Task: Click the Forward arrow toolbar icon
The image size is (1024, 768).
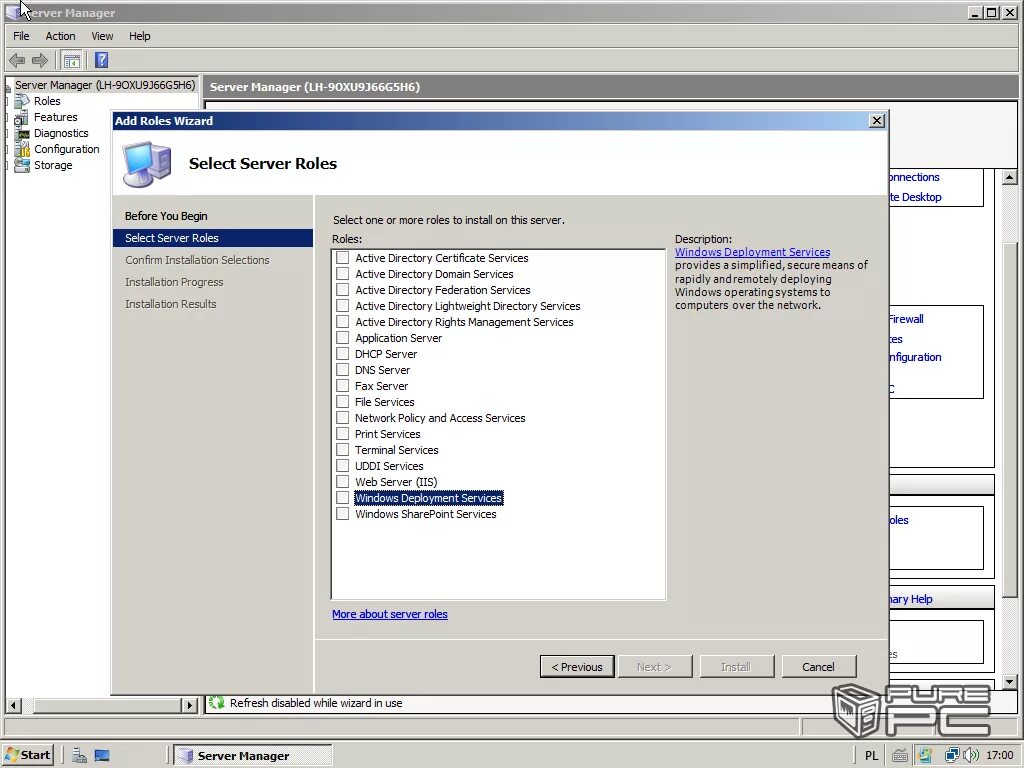Action: tap(40, 61)
